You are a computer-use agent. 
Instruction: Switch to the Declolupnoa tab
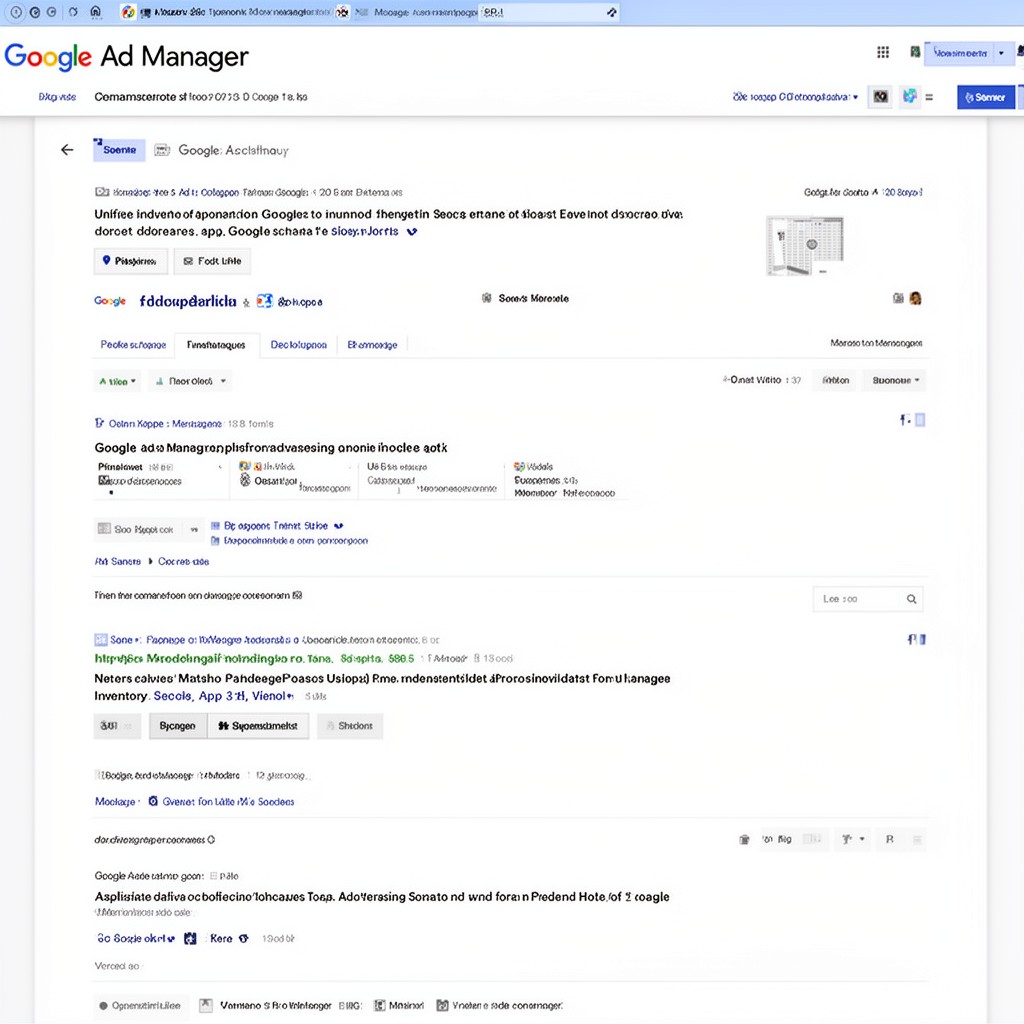pyautogui.click(x=298, y=344)
